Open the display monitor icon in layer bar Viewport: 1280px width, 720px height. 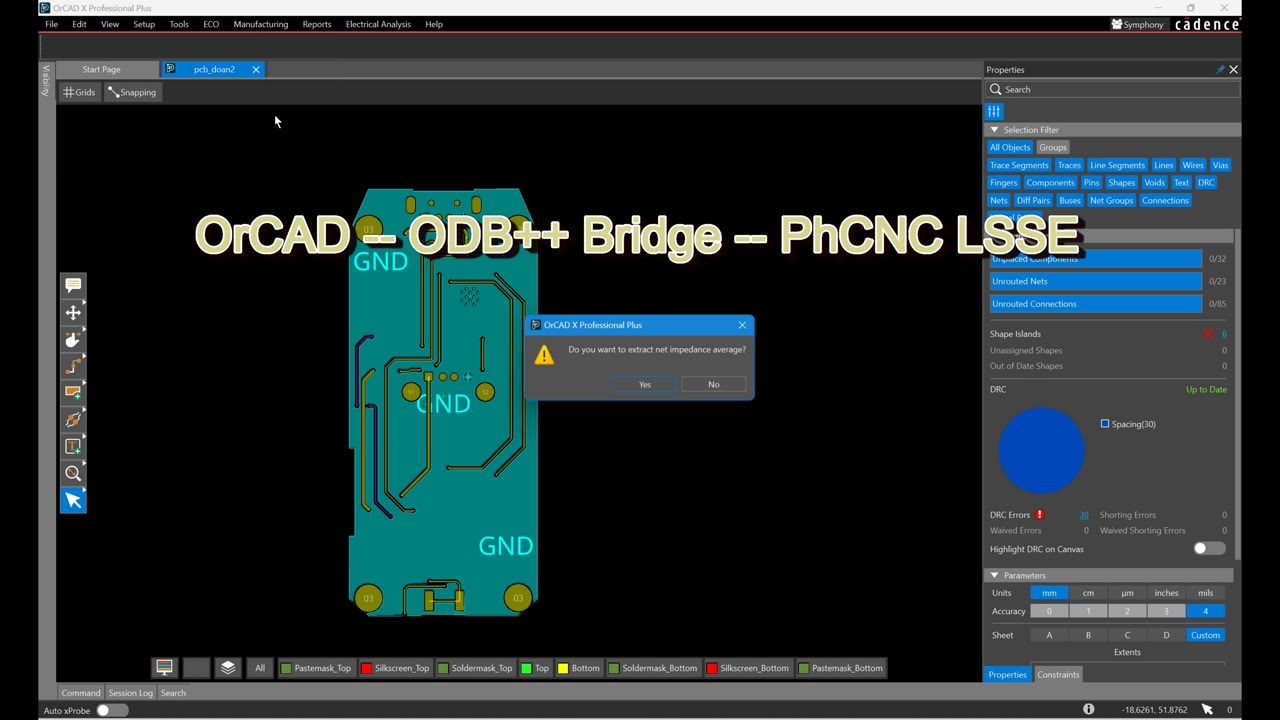click(x=164, y=668)
